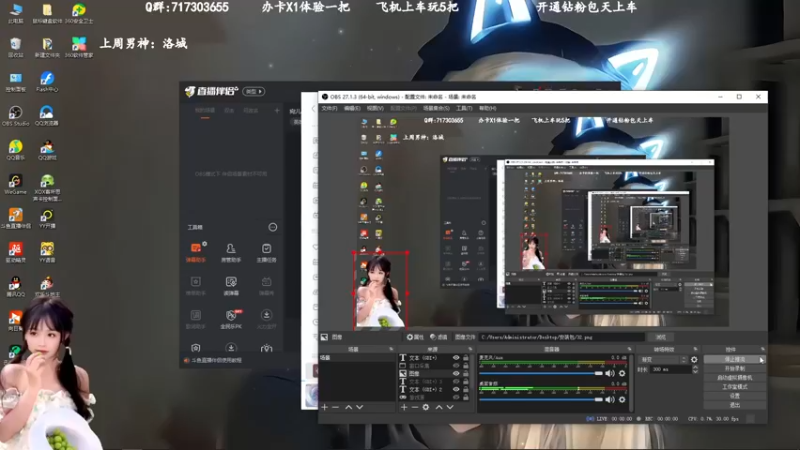Adjust the 麦克风/Aux volume slider

click(541, 373)
